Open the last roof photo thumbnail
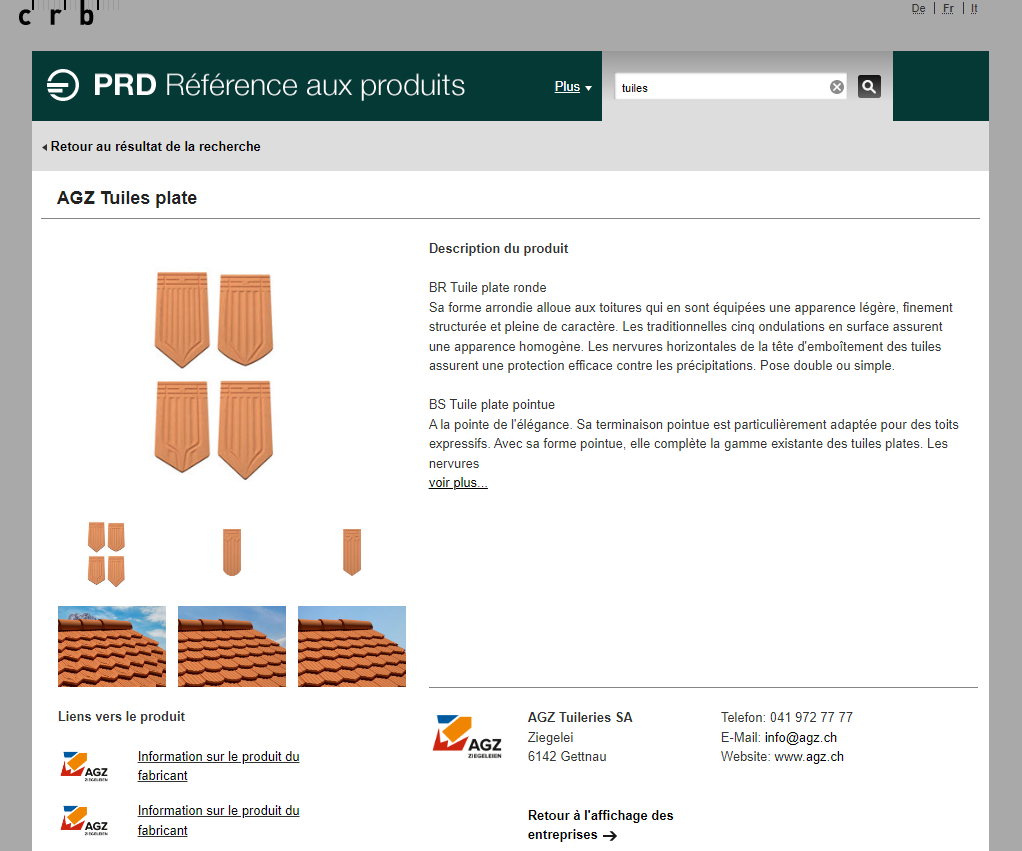Image resolution: width=1022 pixels, height=851 pixels. [x=352, y=646]
